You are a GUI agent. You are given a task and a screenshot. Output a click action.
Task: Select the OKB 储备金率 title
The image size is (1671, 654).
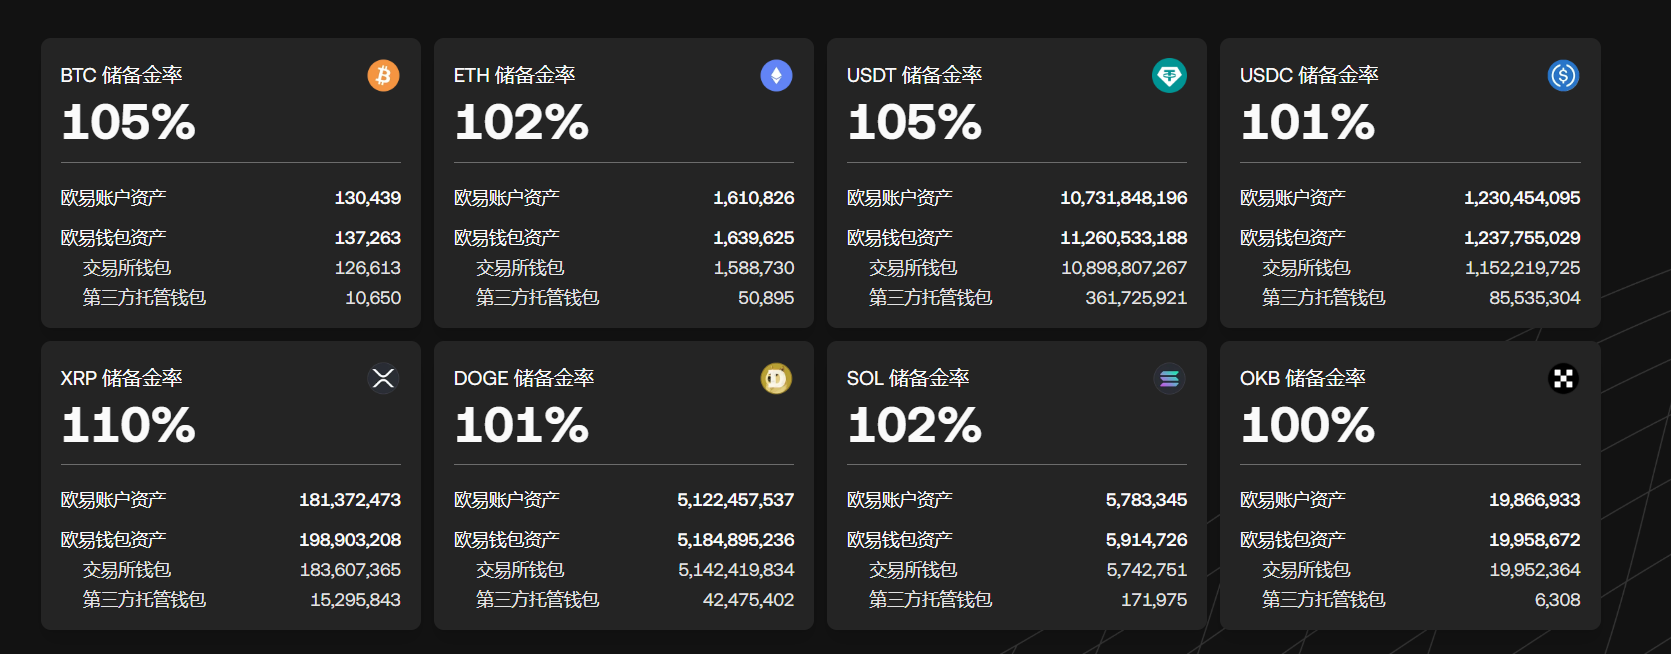1302,378
